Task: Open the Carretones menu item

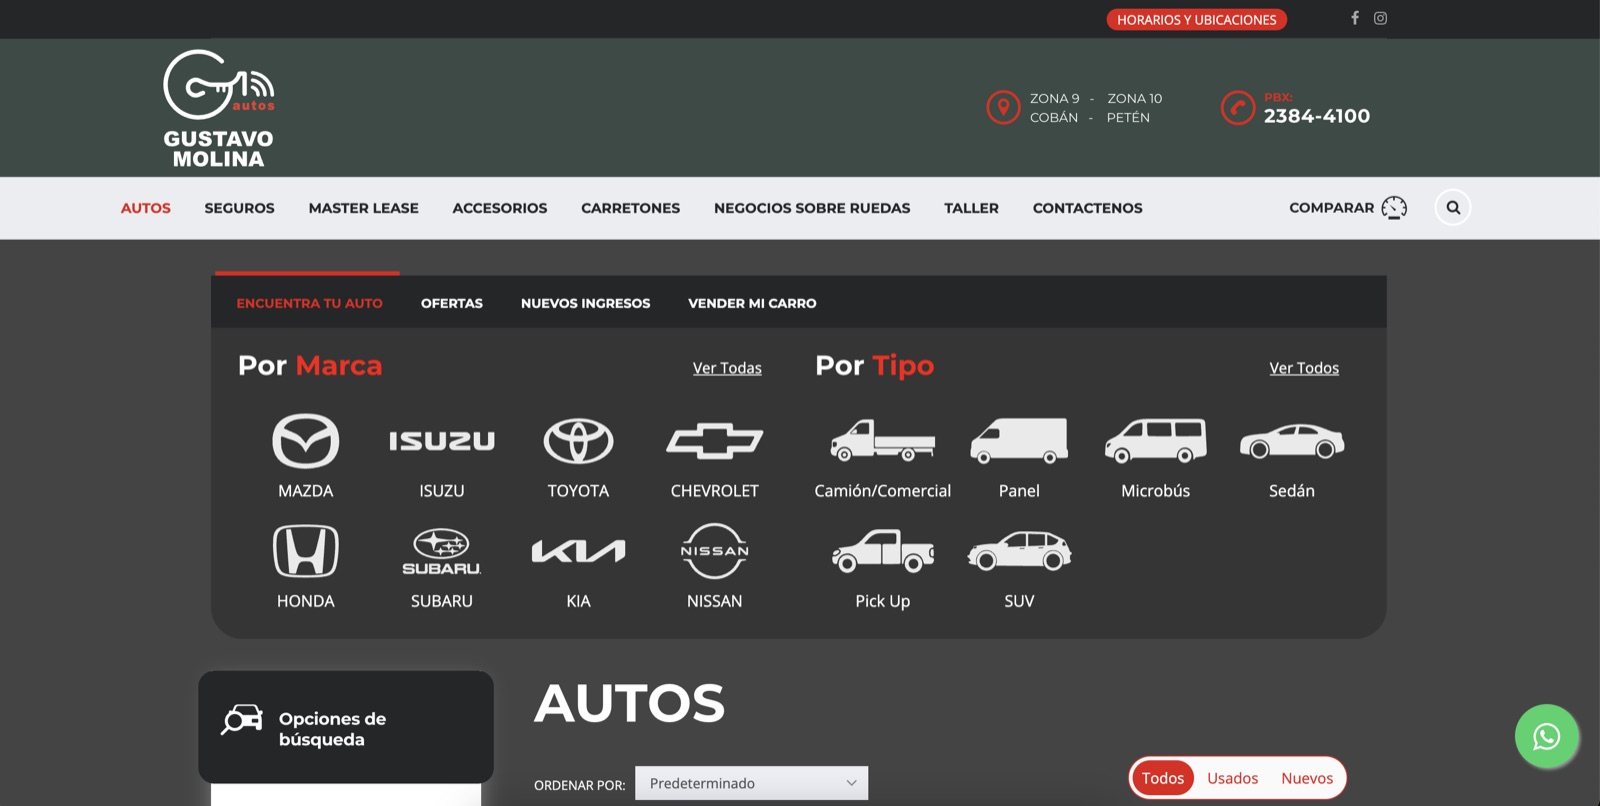Action: (x=631, y=208)
